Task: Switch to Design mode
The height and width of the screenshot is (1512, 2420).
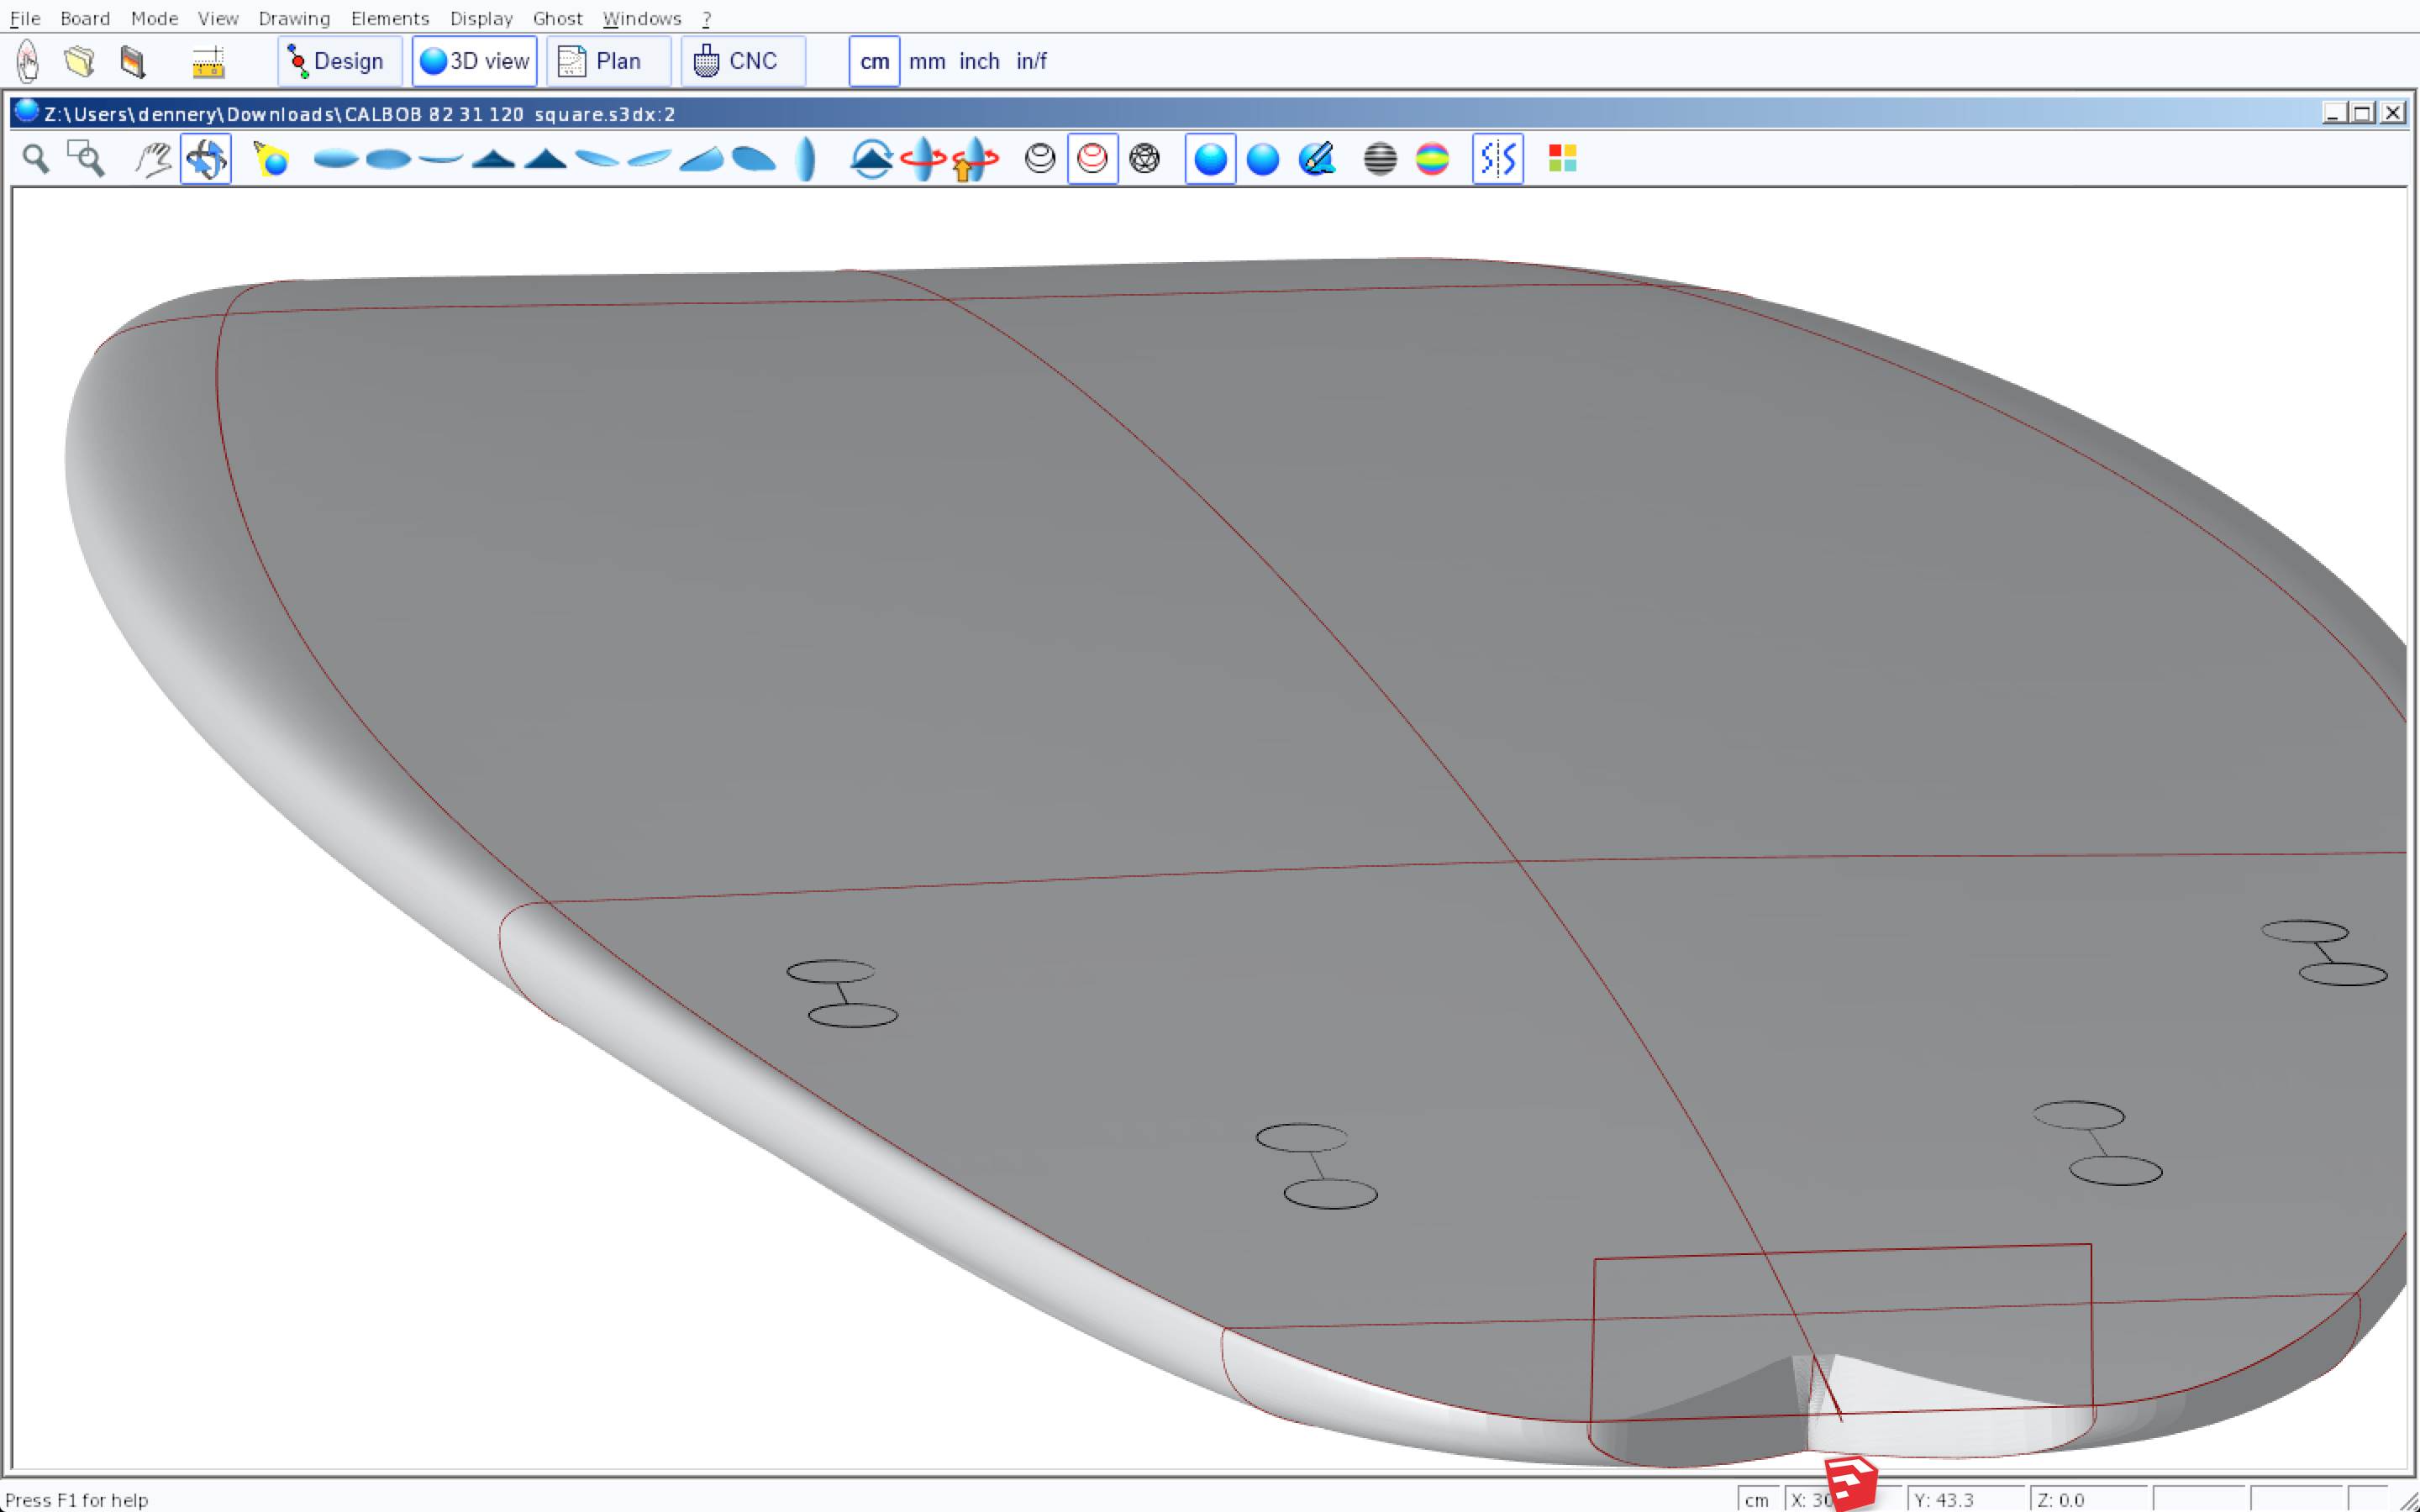Action: pos(339,61)
